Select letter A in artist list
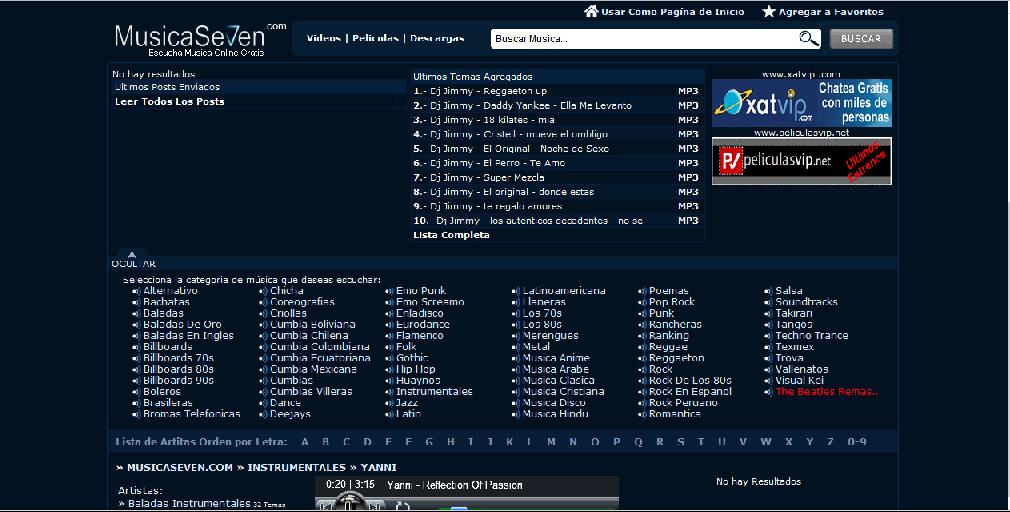The image size is (1010, 512). 305,441
